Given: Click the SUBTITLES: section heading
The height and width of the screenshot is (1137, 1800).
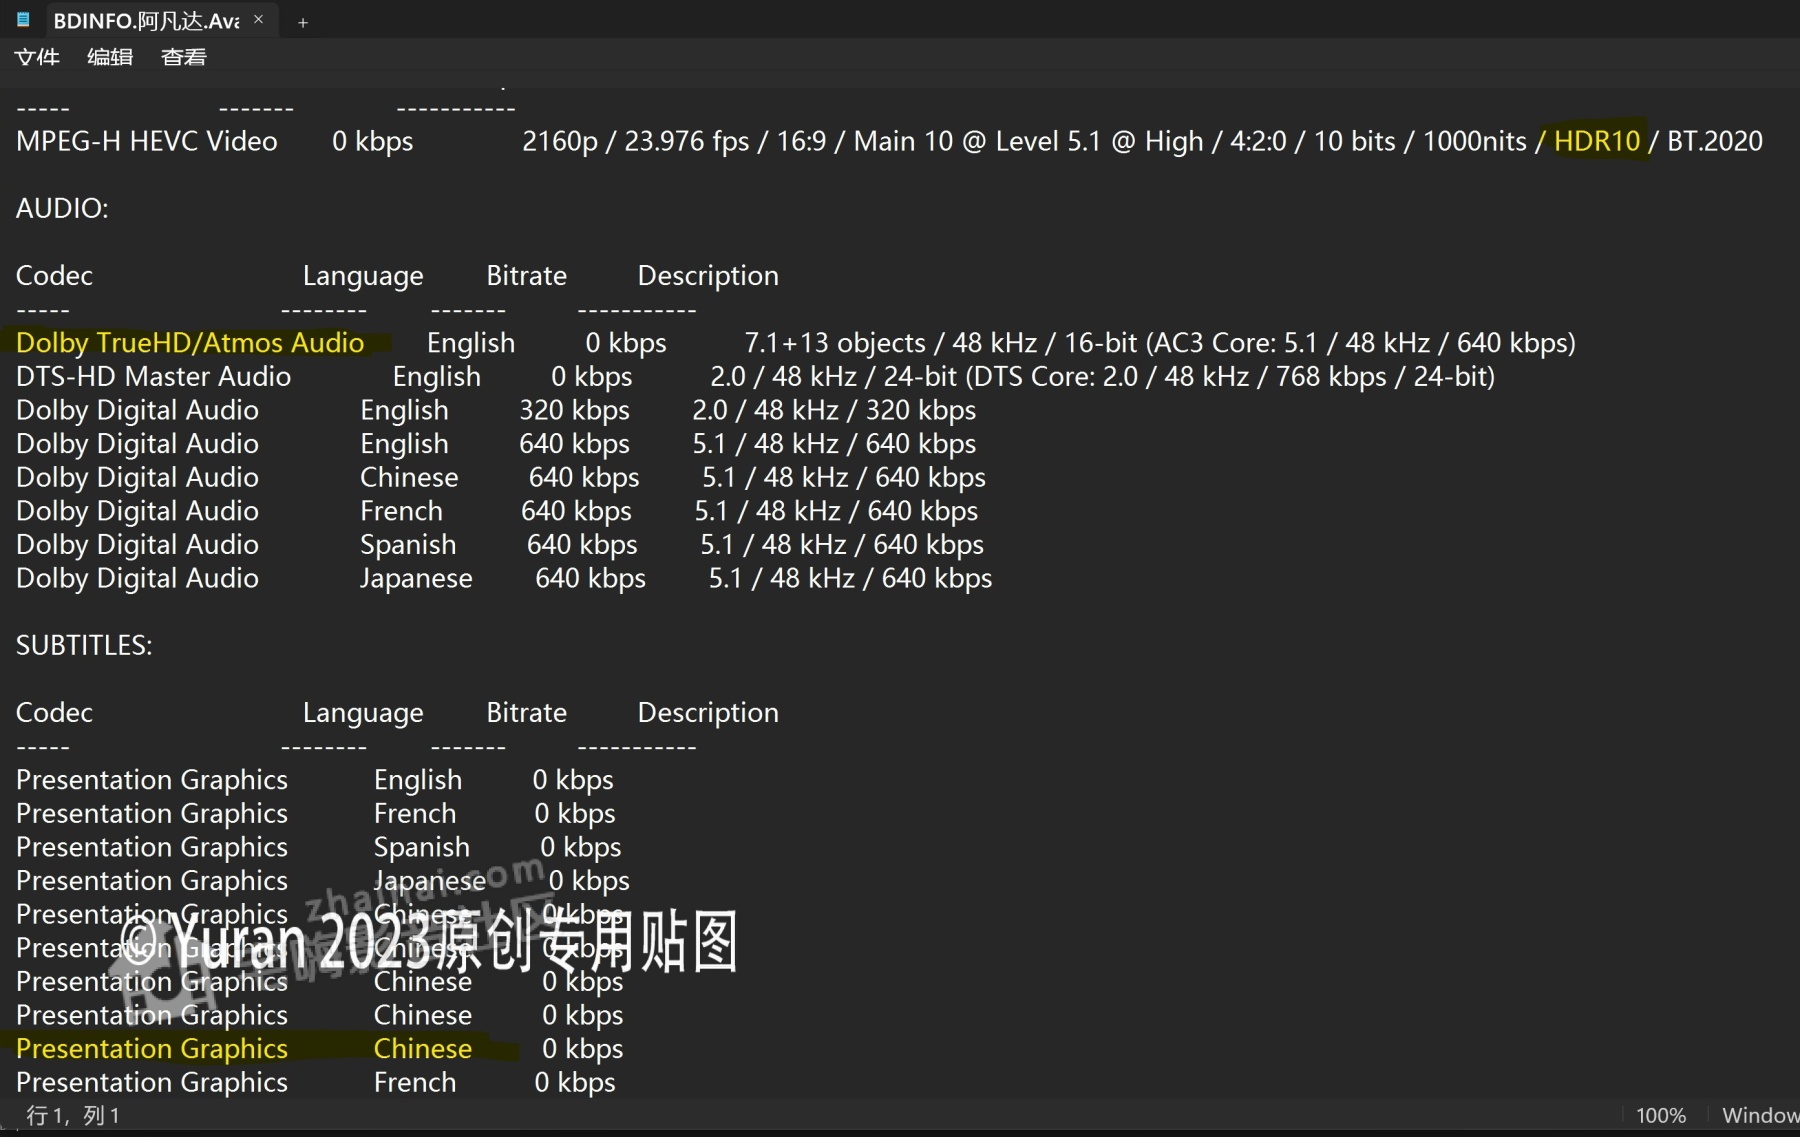Looking at the screenshot, I should point(84,645).
